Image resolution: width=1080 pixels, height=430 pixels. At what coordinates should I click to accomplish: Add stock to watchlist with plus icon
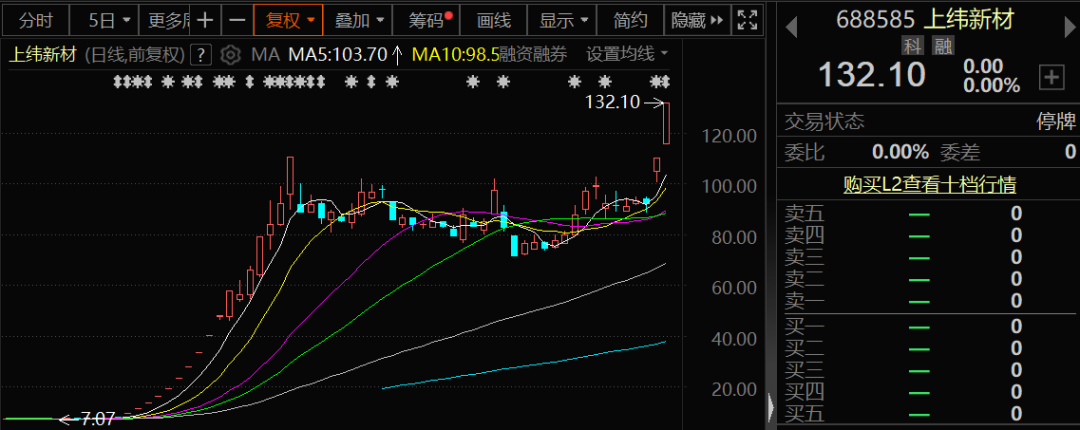tap(1051, 77)
